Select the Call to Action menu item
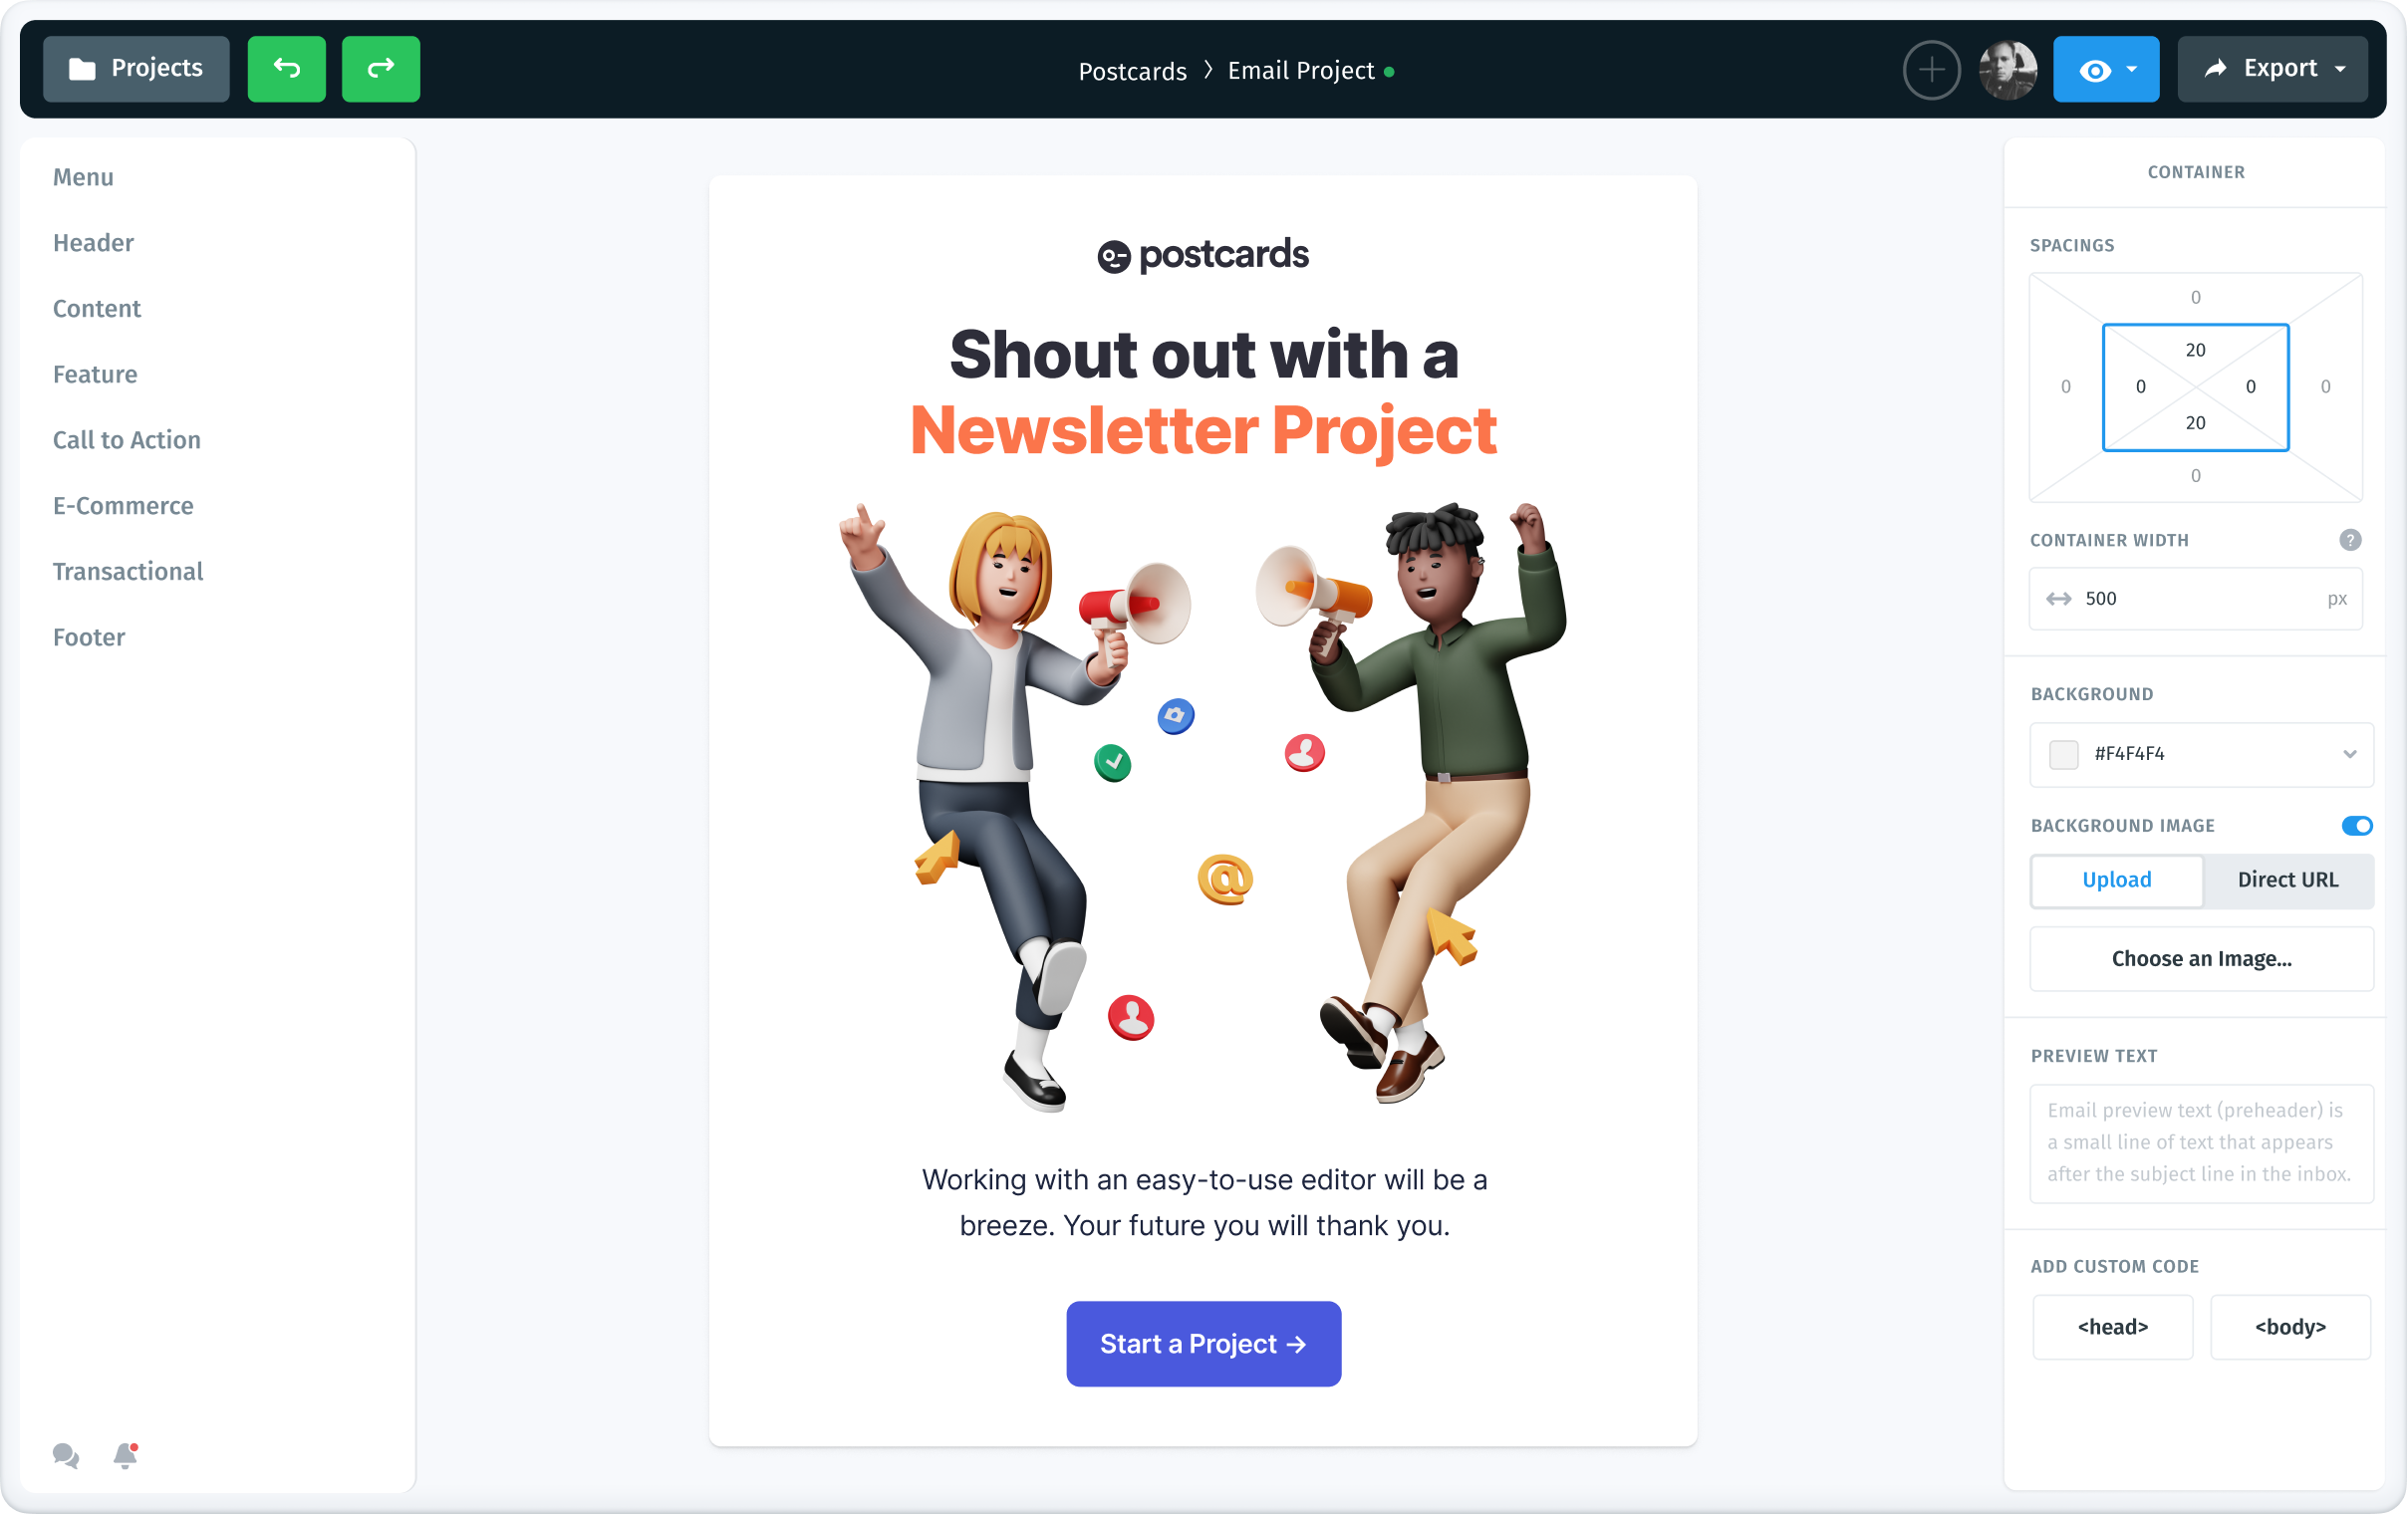This screenshot has height=1514, width=2408. 126,438
